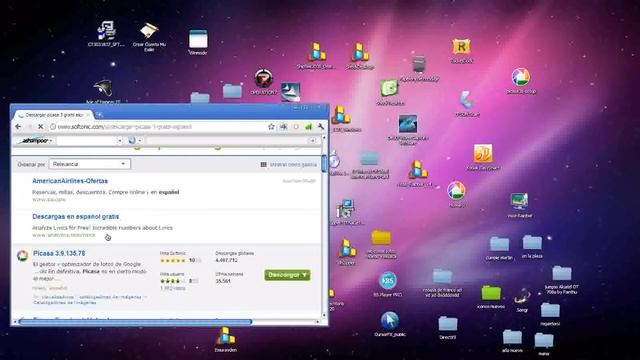Click the horizontal scrollbar in Chrome

coord(135,322)
